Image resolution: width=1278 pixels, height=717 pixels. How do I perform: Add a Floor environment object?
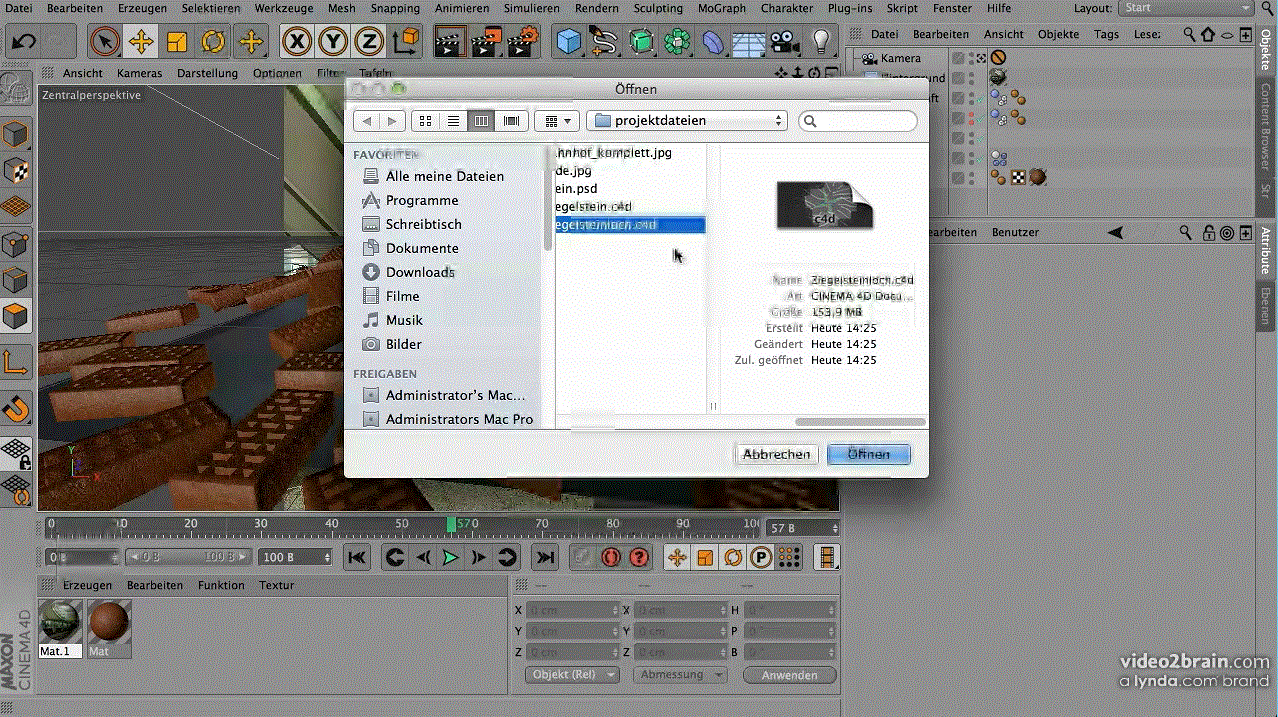coord(749,42)
